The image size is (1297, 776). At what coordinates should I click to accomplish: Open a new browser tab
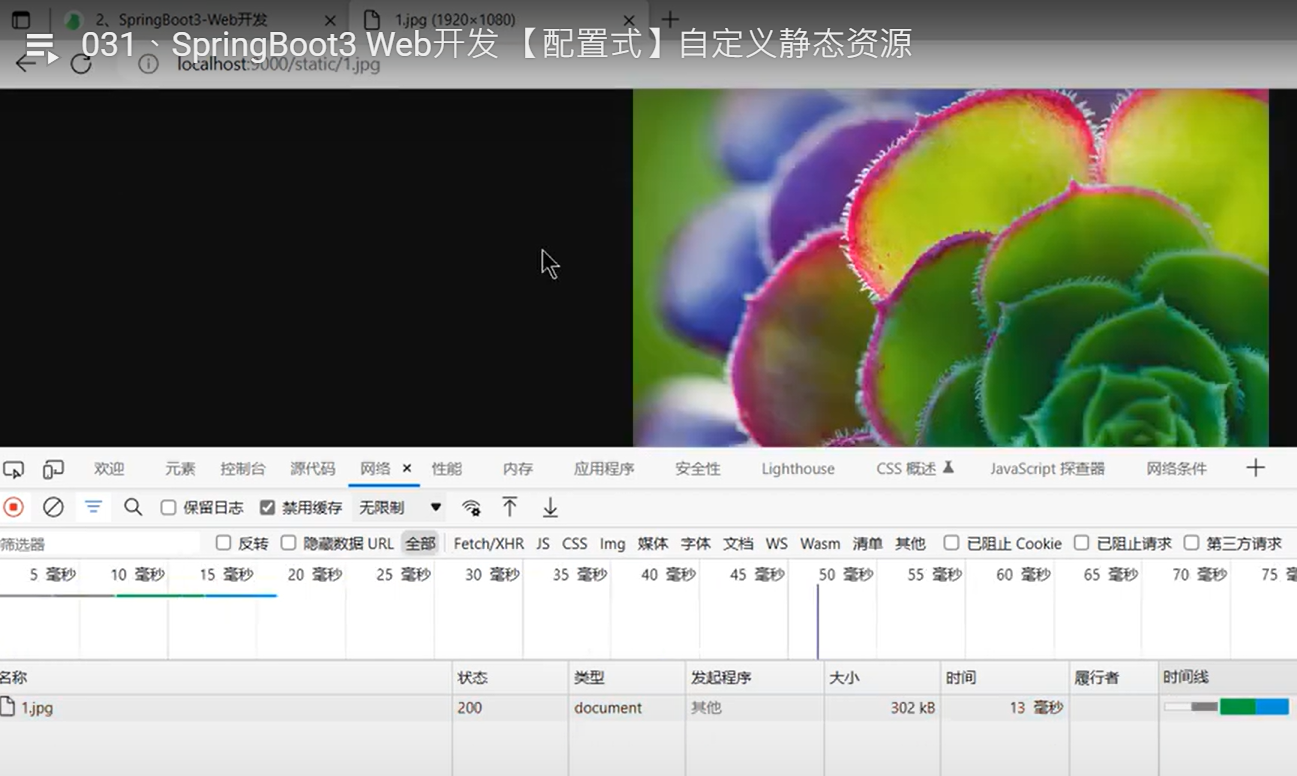click(670, 19)
